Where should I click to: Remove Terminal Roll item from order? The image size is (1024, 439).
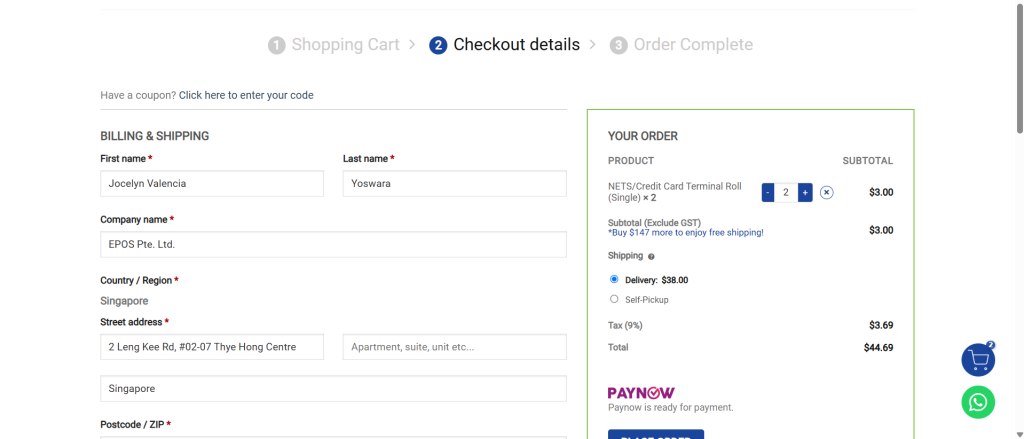[827, 192]
